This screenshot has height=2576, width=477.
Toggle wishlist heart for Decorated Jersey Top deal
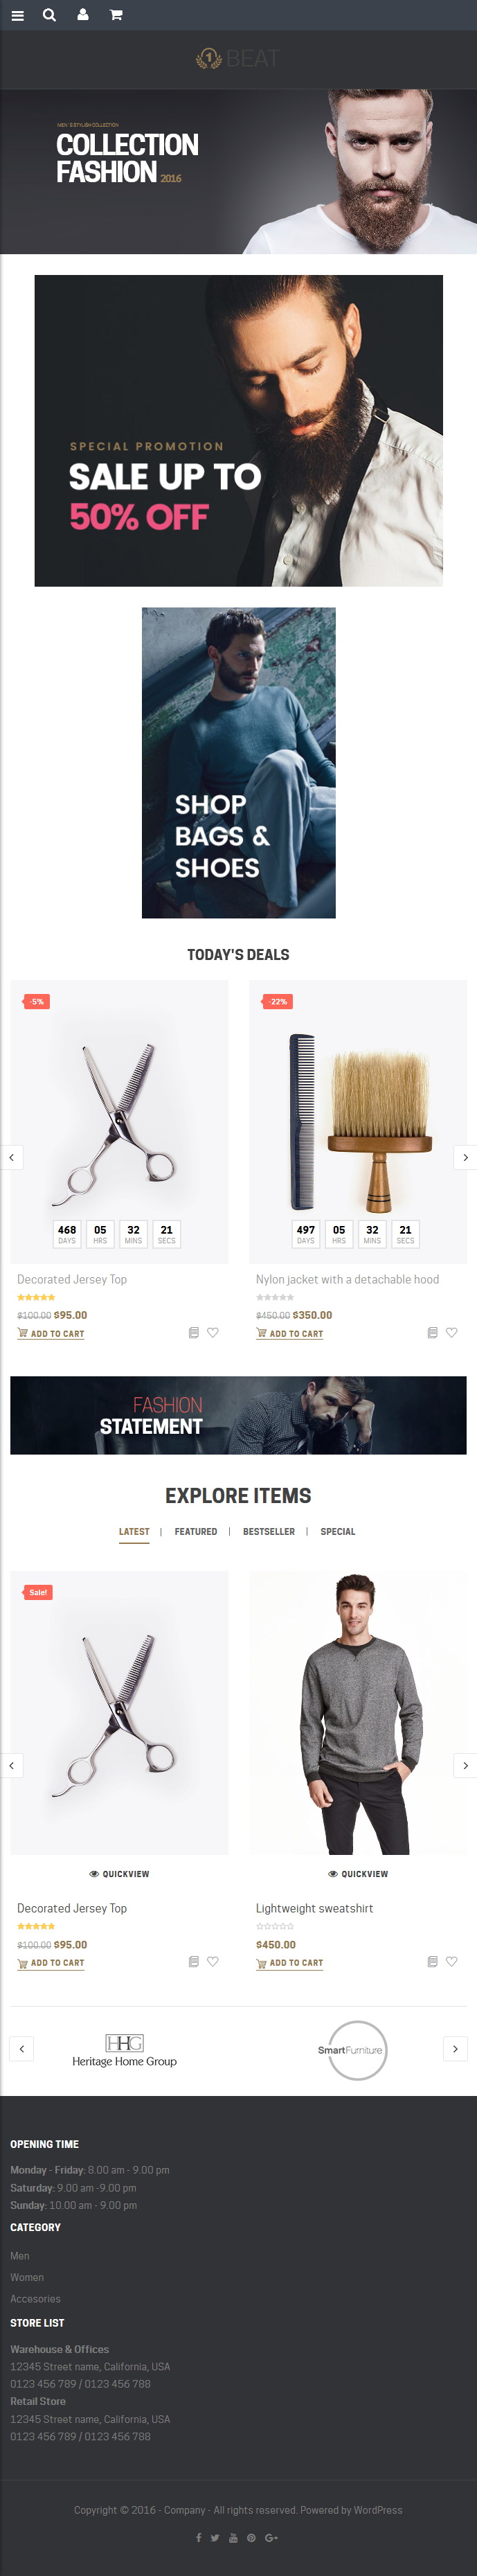point(213,1332)
